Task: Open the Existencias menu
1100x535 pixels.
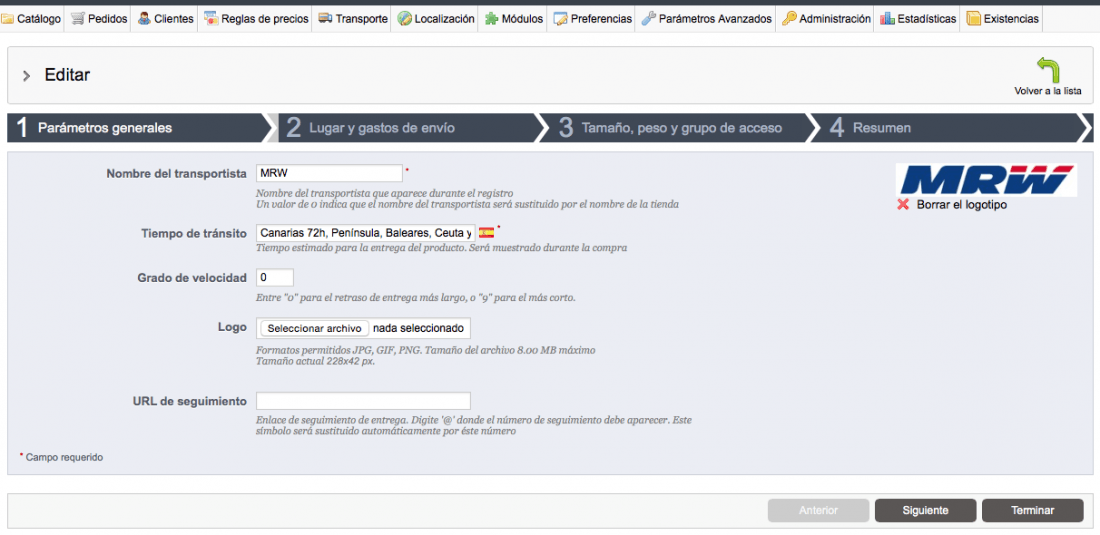Action: (1002, 19)
